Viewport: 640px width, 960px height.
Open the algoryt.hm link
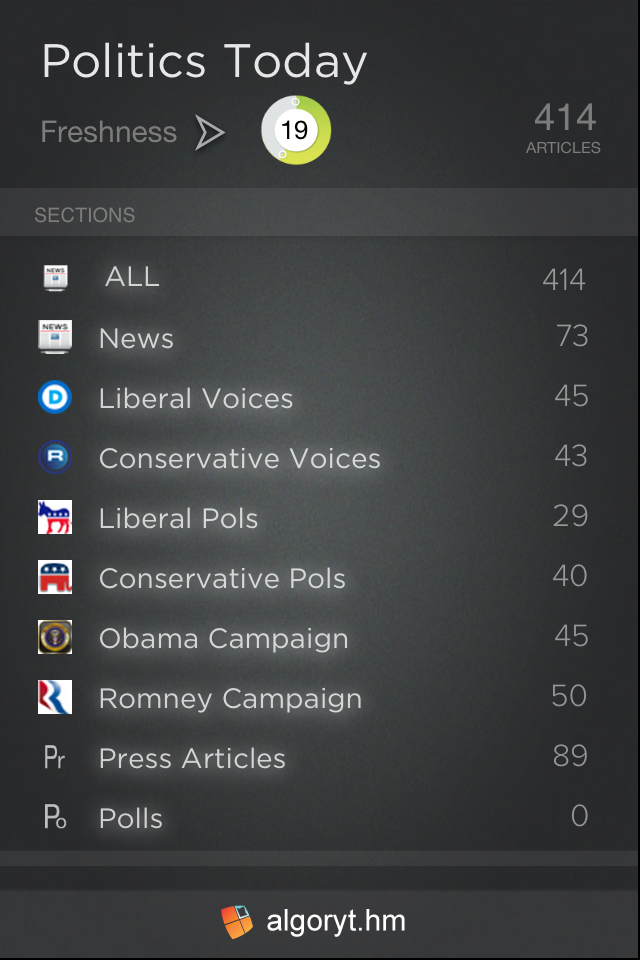tap(315, 921)
